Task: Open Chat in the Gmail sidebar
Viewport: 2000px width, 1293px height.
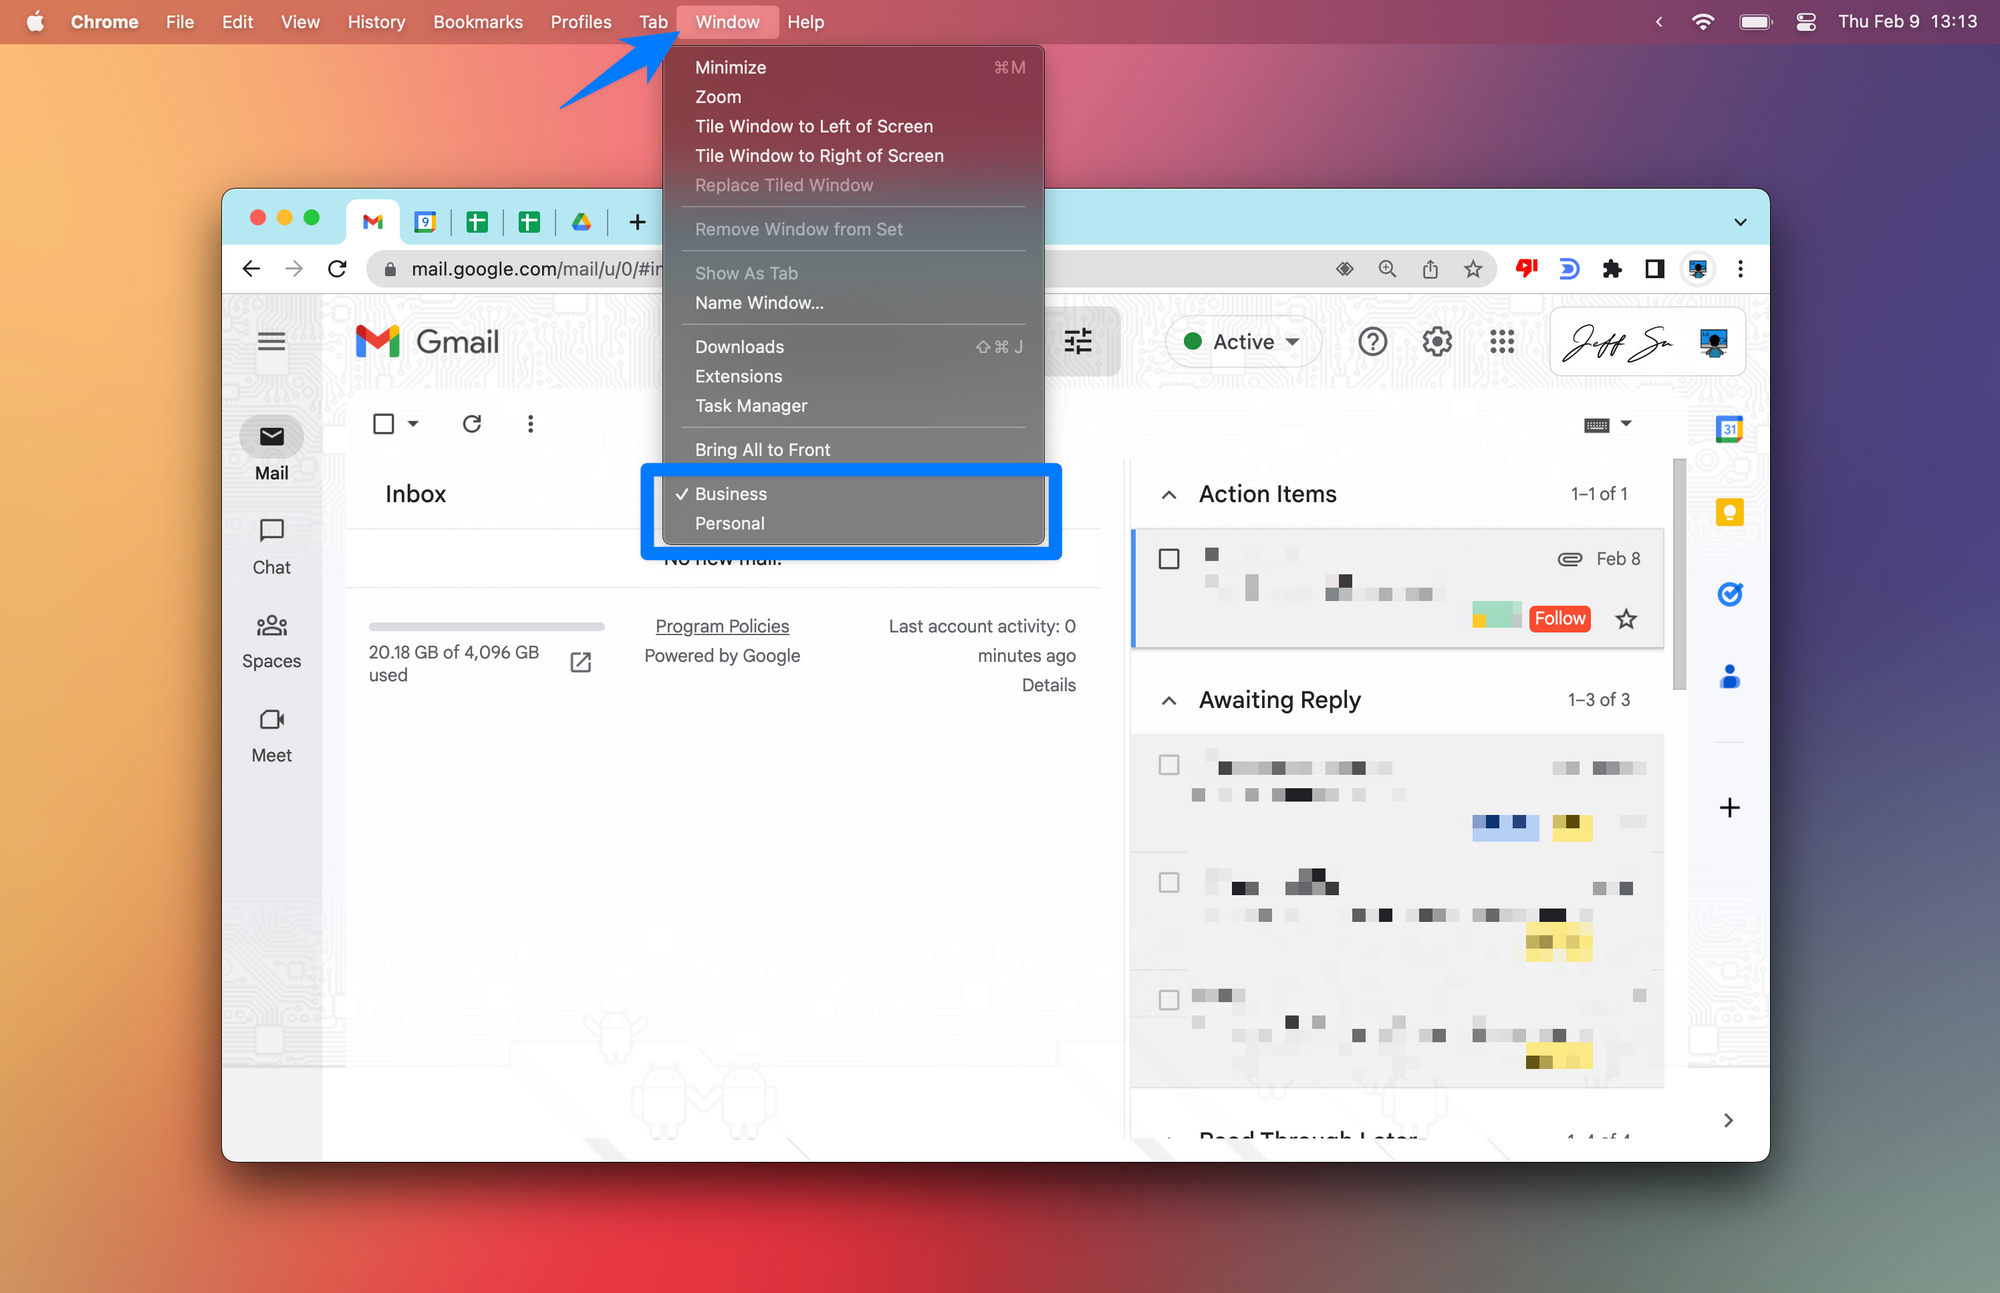Action: pos(272,547)
